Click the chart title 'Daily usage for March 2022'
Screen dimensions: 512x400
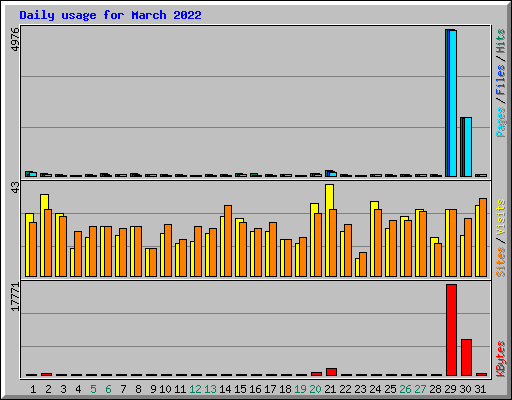coord(110,15)
